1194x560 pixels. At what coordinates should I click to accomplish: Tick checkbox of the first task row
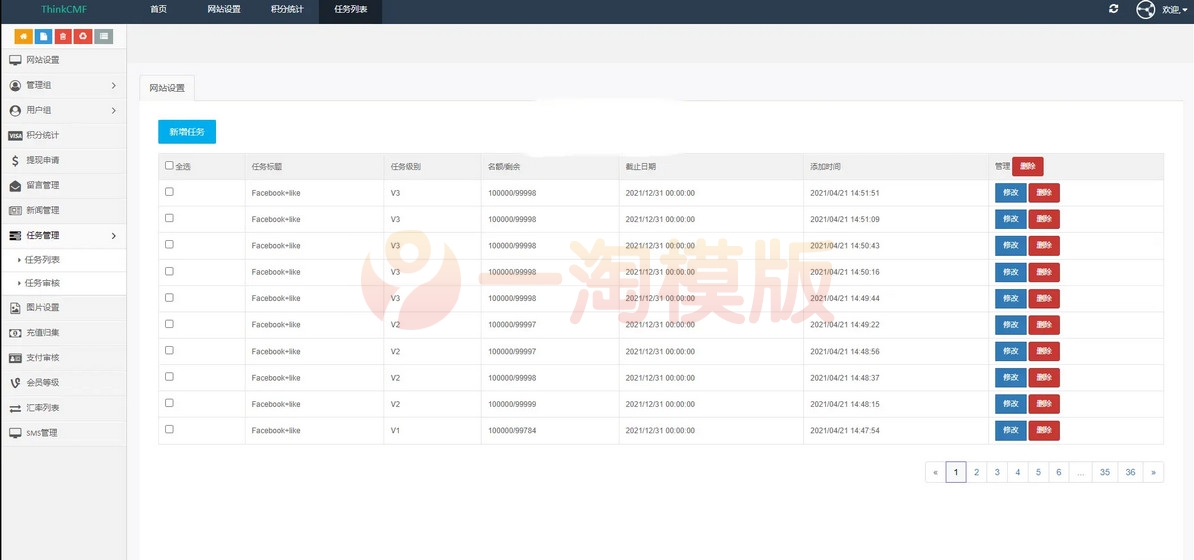click(169, 192)
